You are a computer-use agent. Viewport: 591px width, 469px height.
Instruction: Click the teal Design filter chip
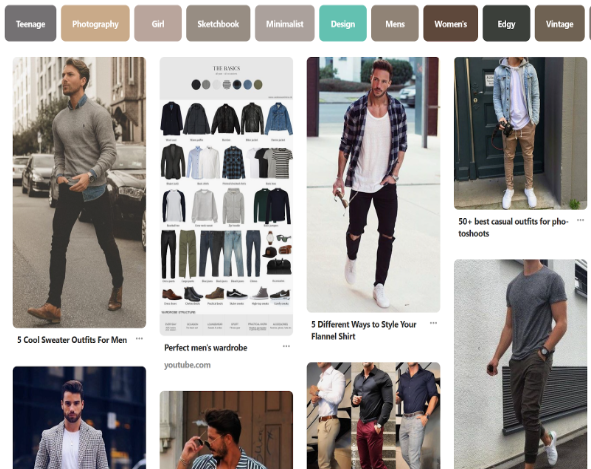(343, 23)
